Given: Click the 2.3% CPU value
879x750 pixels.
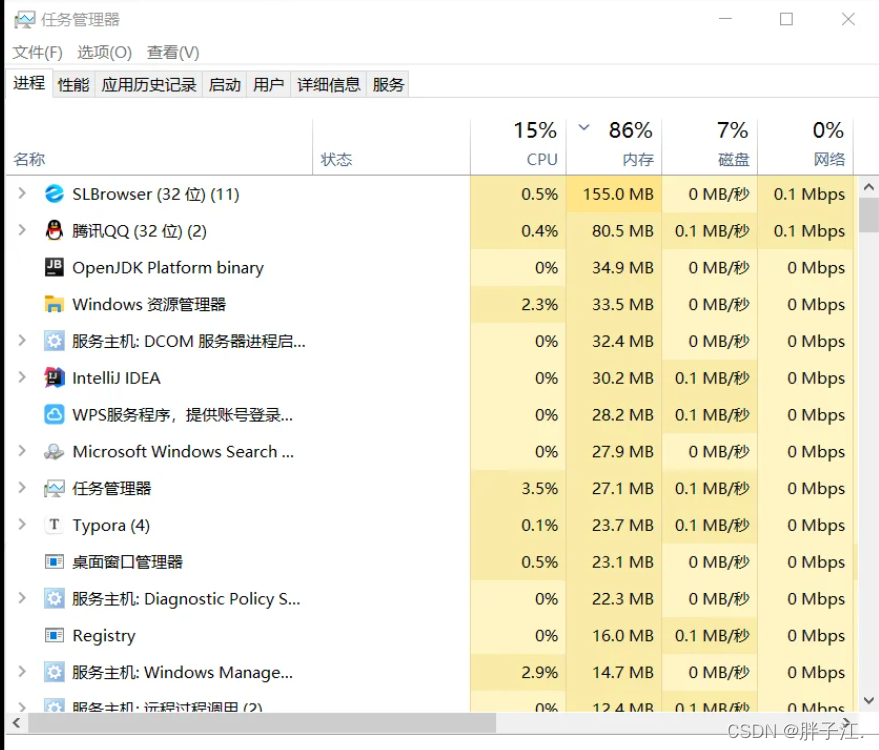Looking at the screenshot, I should coord(539,304).
